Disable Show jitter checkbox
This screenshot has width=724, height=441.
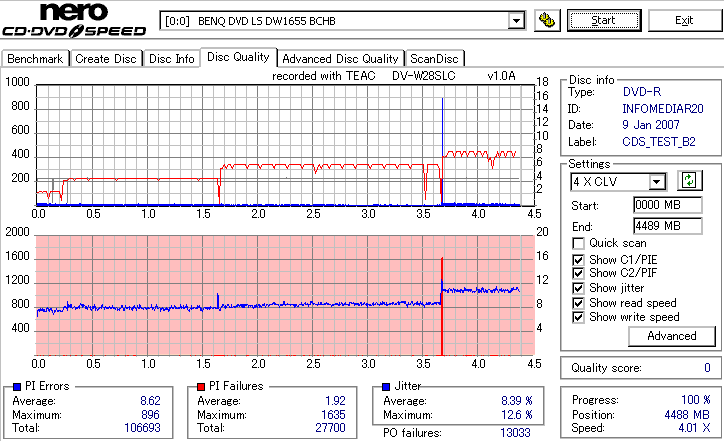(578, 288)
